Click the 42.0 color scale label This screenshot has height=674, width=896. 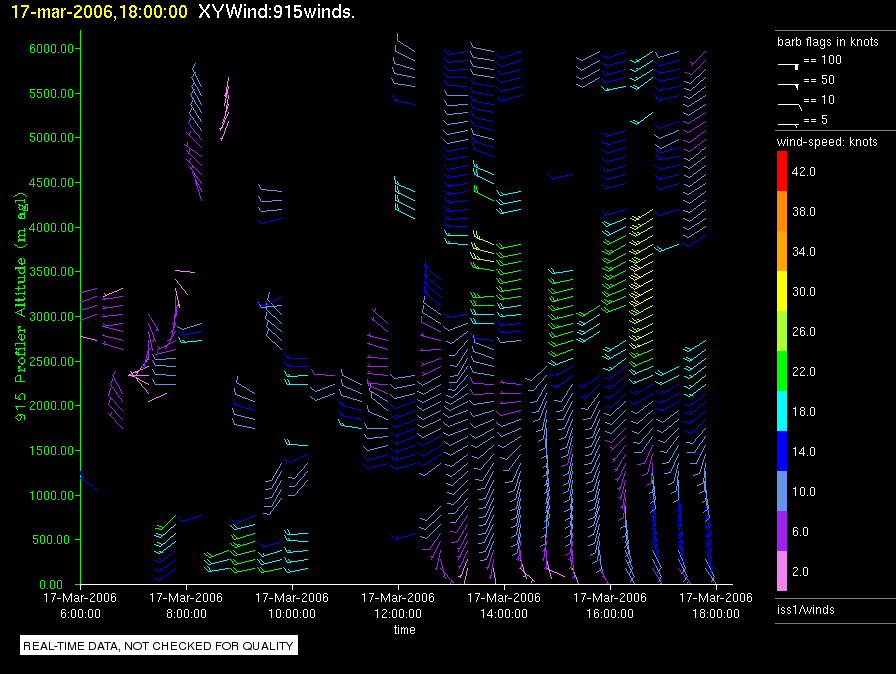pos(803,171)
